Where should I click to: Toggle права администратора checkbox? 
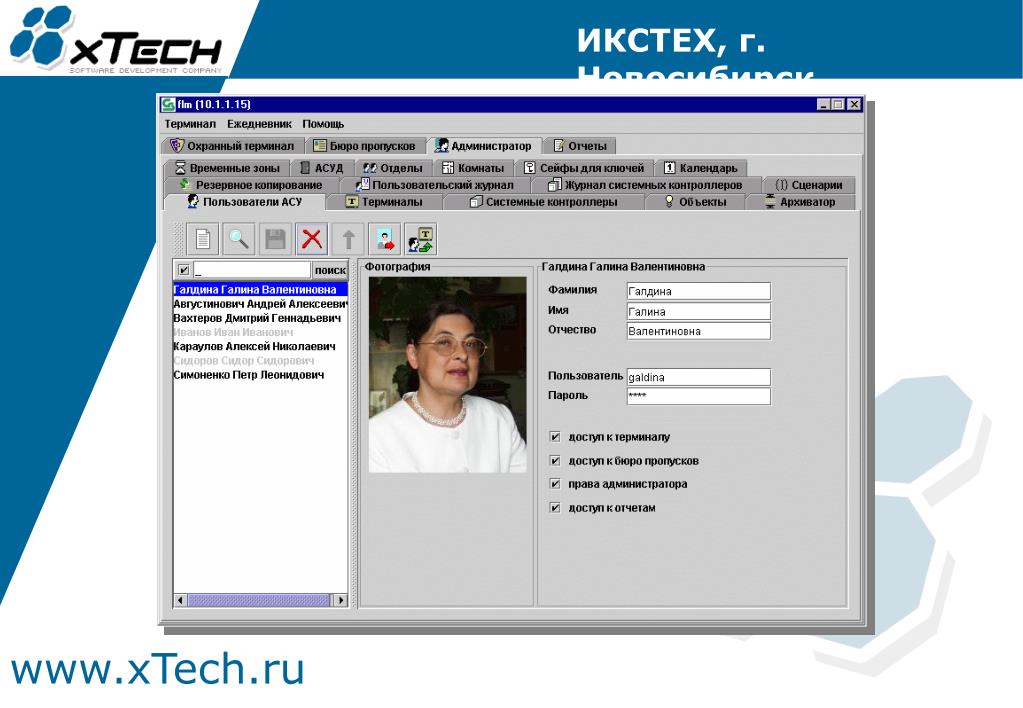coord(555,484)
